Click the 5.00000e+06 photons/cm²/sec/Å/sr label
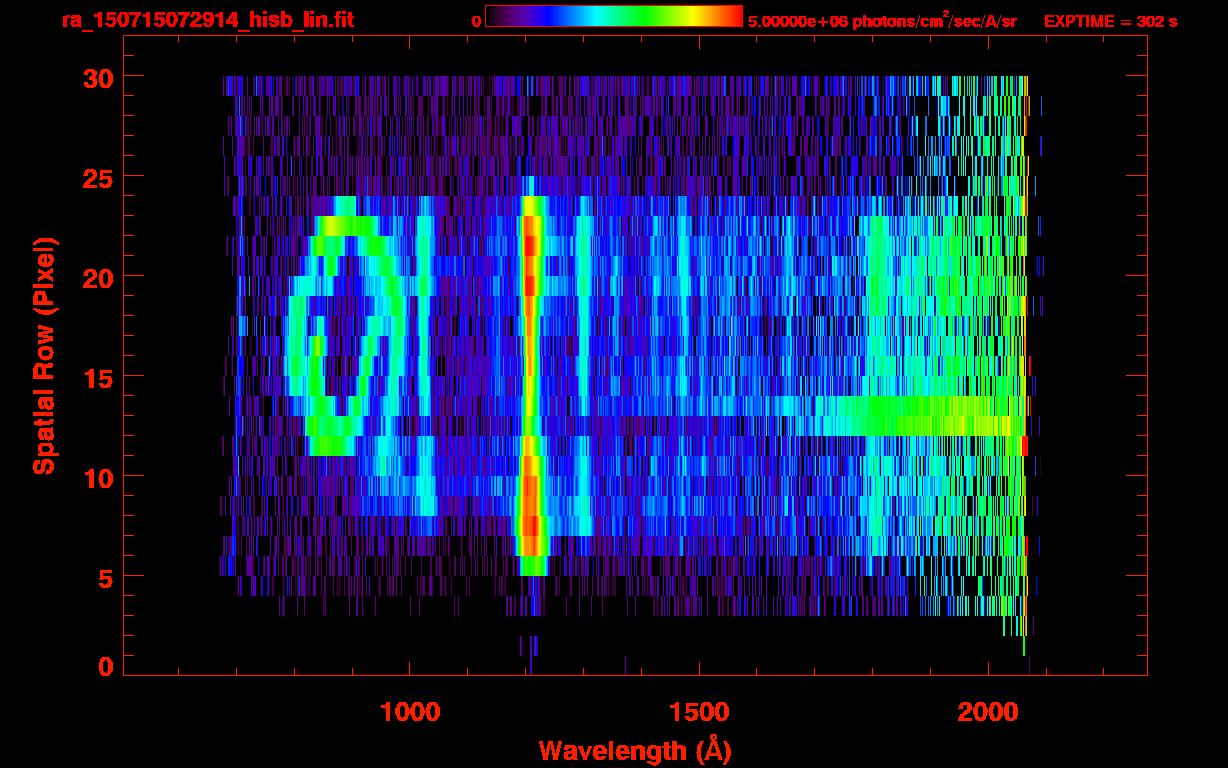Screen dimensions: 1228x768 click(882, 20)
